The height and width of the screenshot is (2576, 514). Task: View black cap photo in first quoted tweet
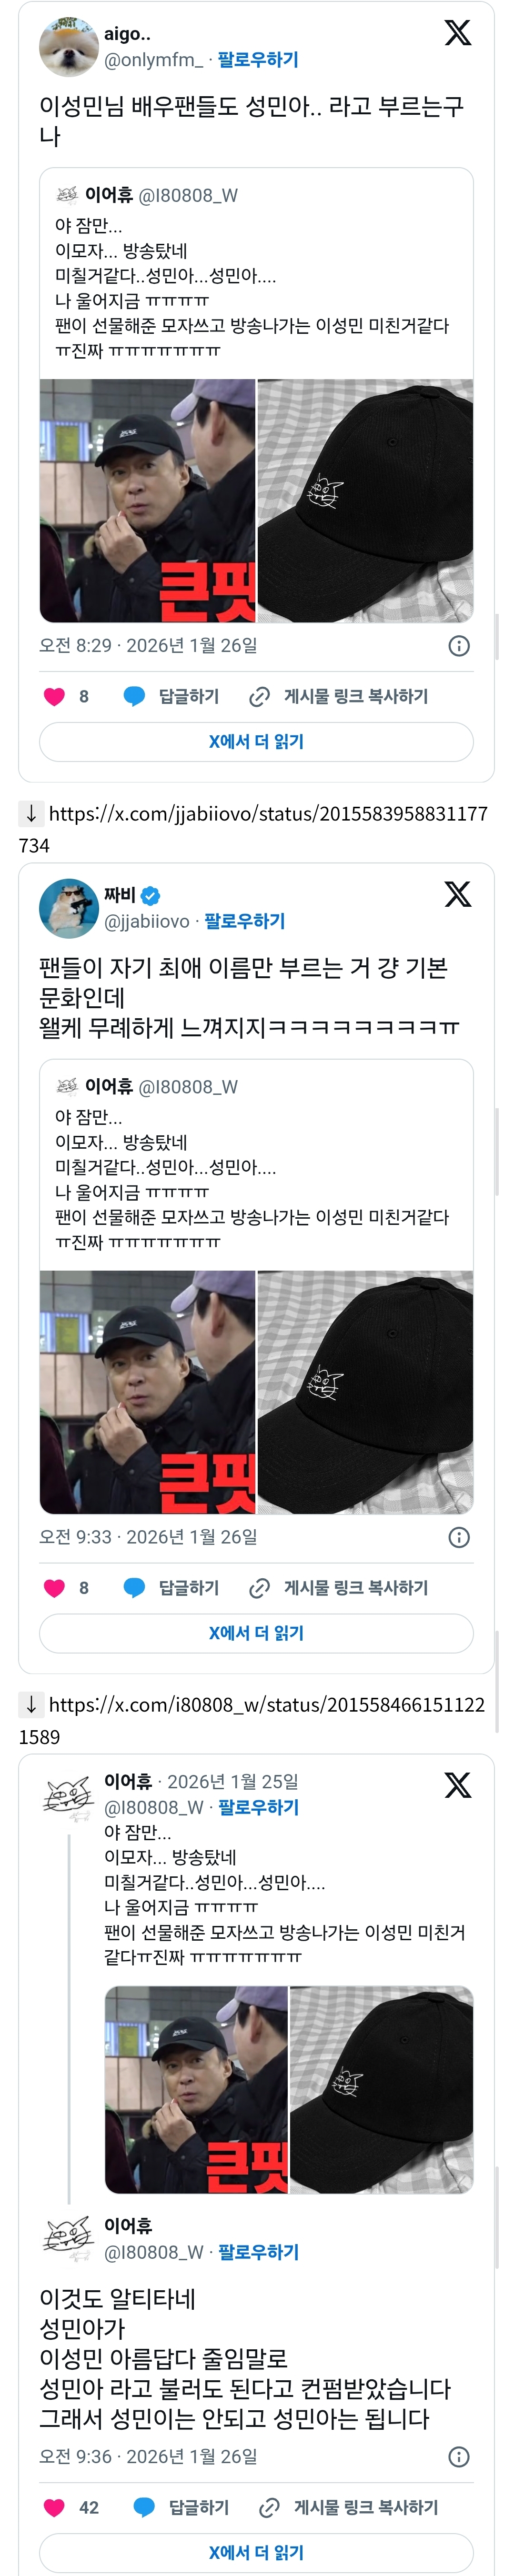tap(365, 500)
